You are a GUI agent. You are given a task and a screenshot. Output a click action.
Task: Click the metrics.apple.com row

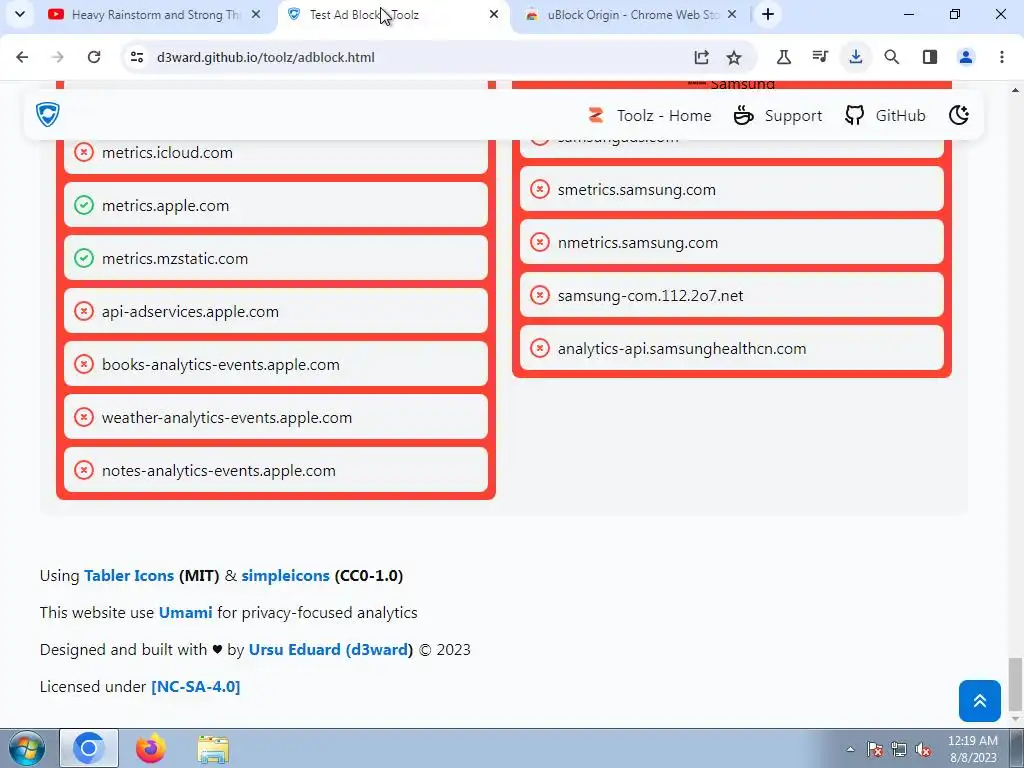tap(276, 205)
